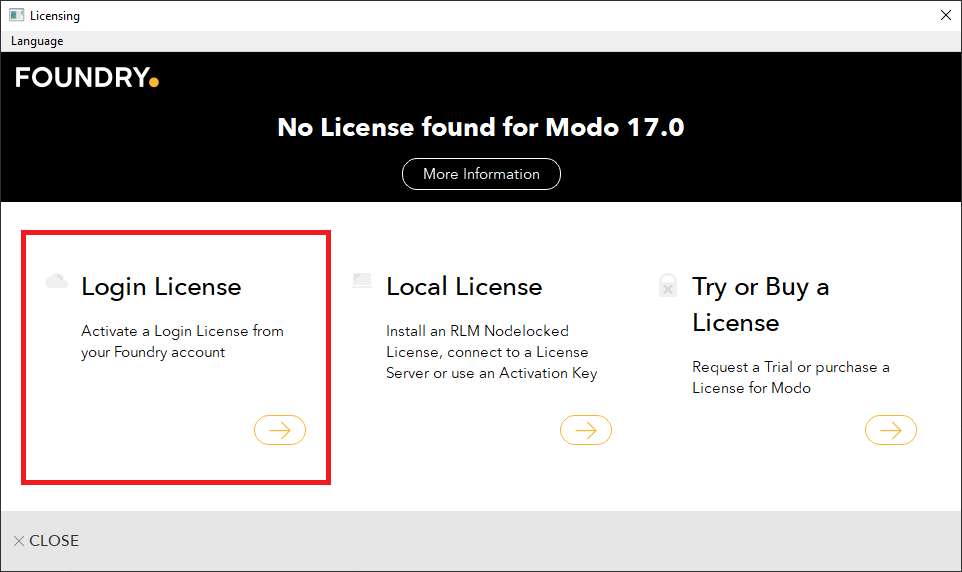Click the cloud icon beside Login License
Screen dimensions: 962x572
click(56, 281)
